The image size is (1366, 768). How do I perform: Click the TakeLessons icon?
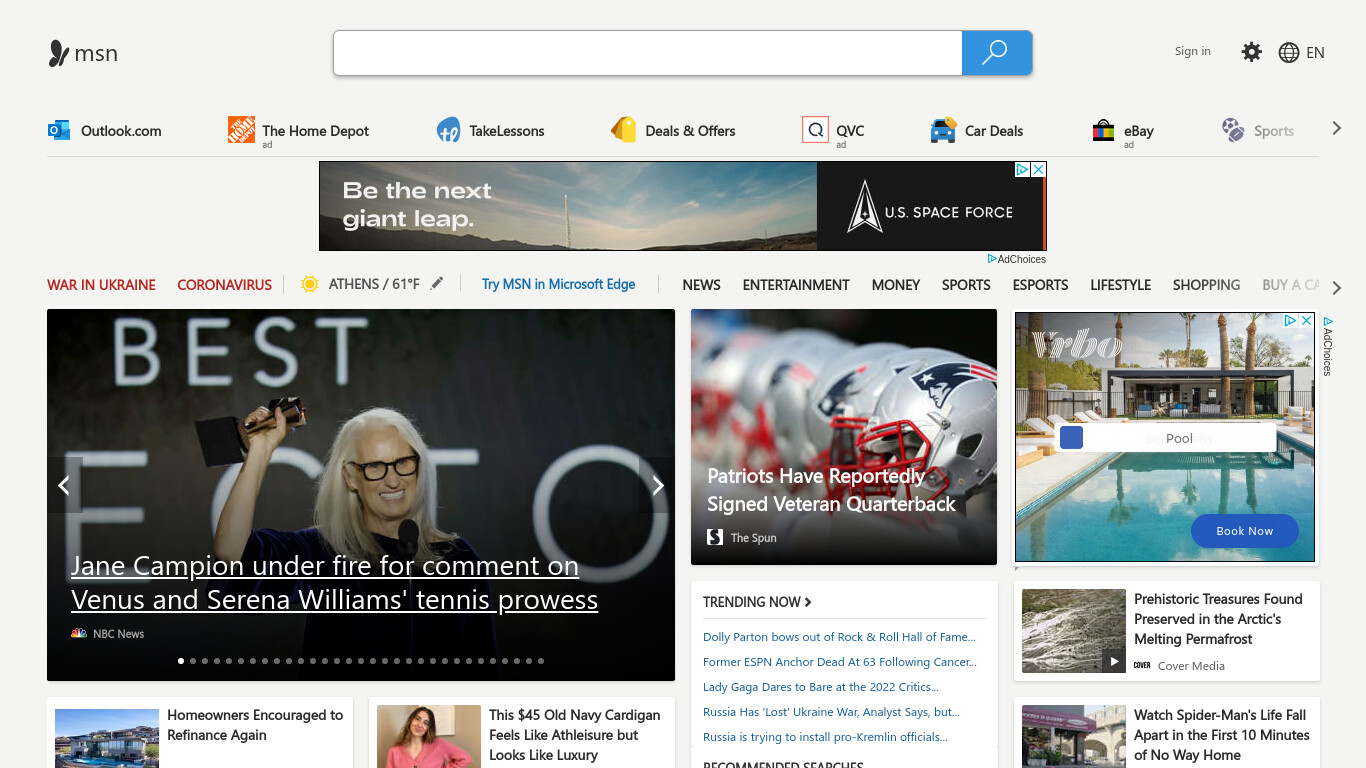click(x=448, y=130)
